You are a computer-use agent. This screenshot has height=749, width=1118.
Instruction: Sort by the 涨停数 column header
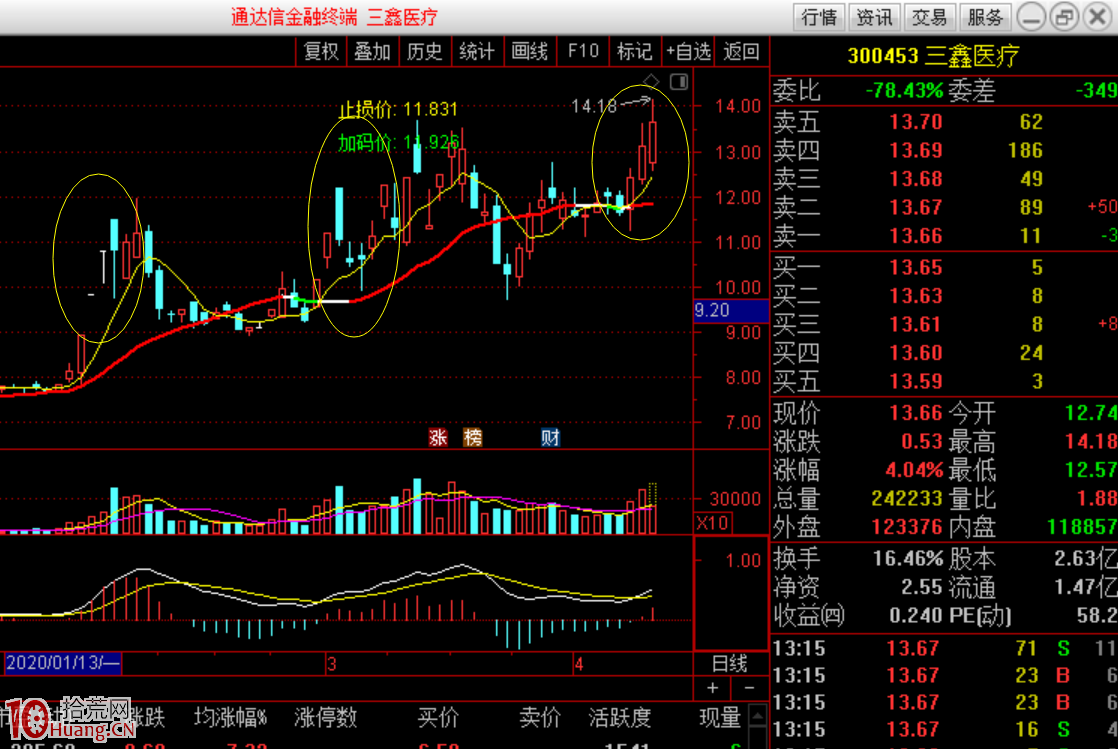(326, 718)
